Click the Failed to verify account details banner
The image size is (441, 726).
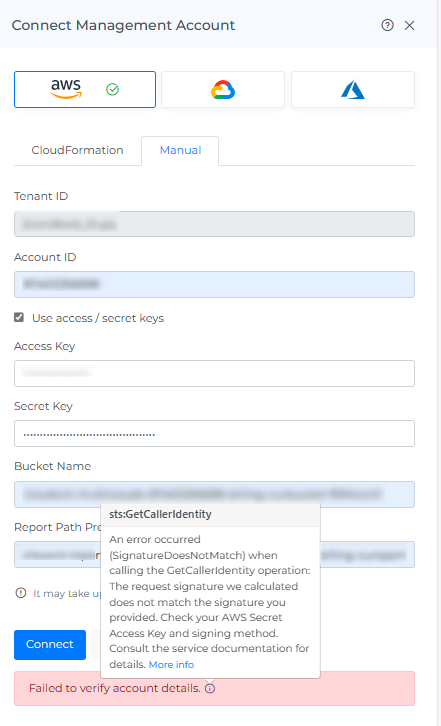click(214, 688)
